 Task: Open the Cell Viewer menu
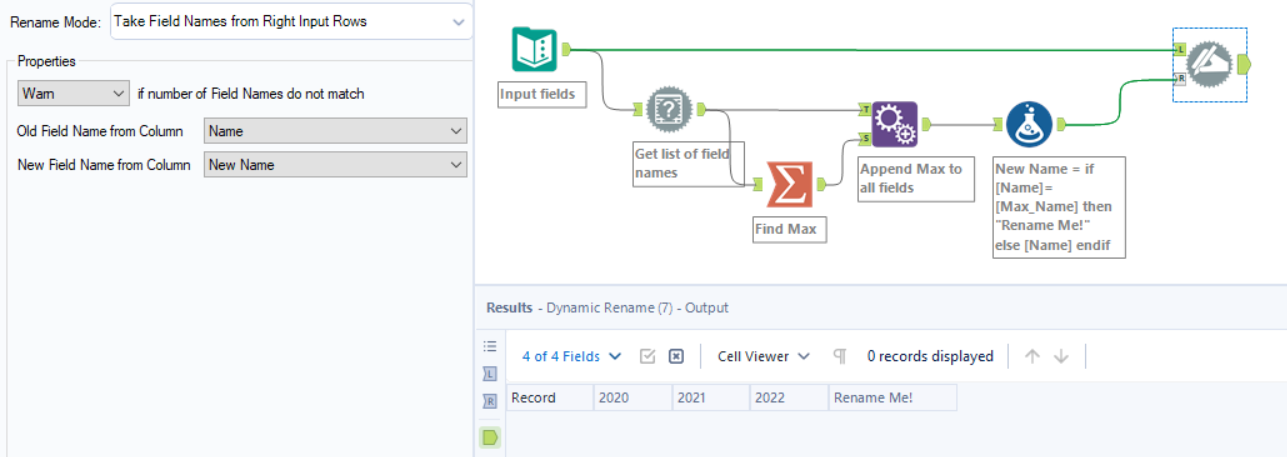[x=763, y=356]
